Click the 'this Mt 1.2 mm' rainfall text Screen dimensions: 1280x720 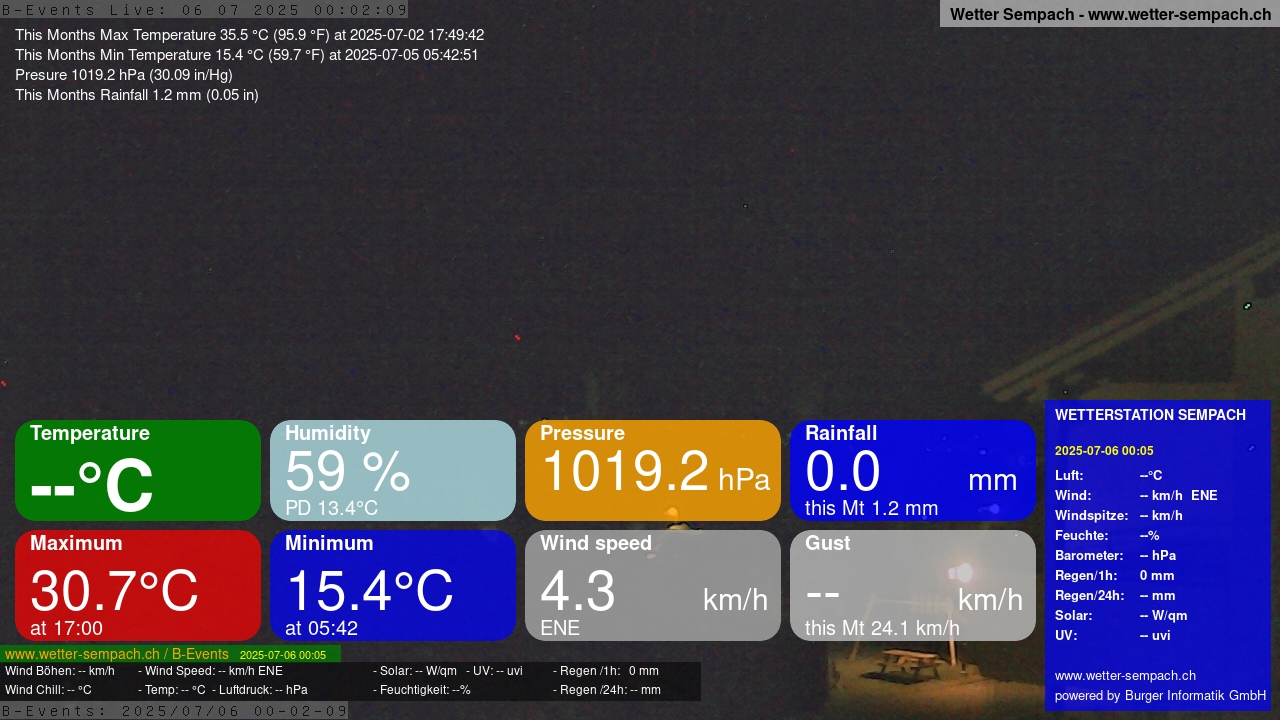point(871,508)
